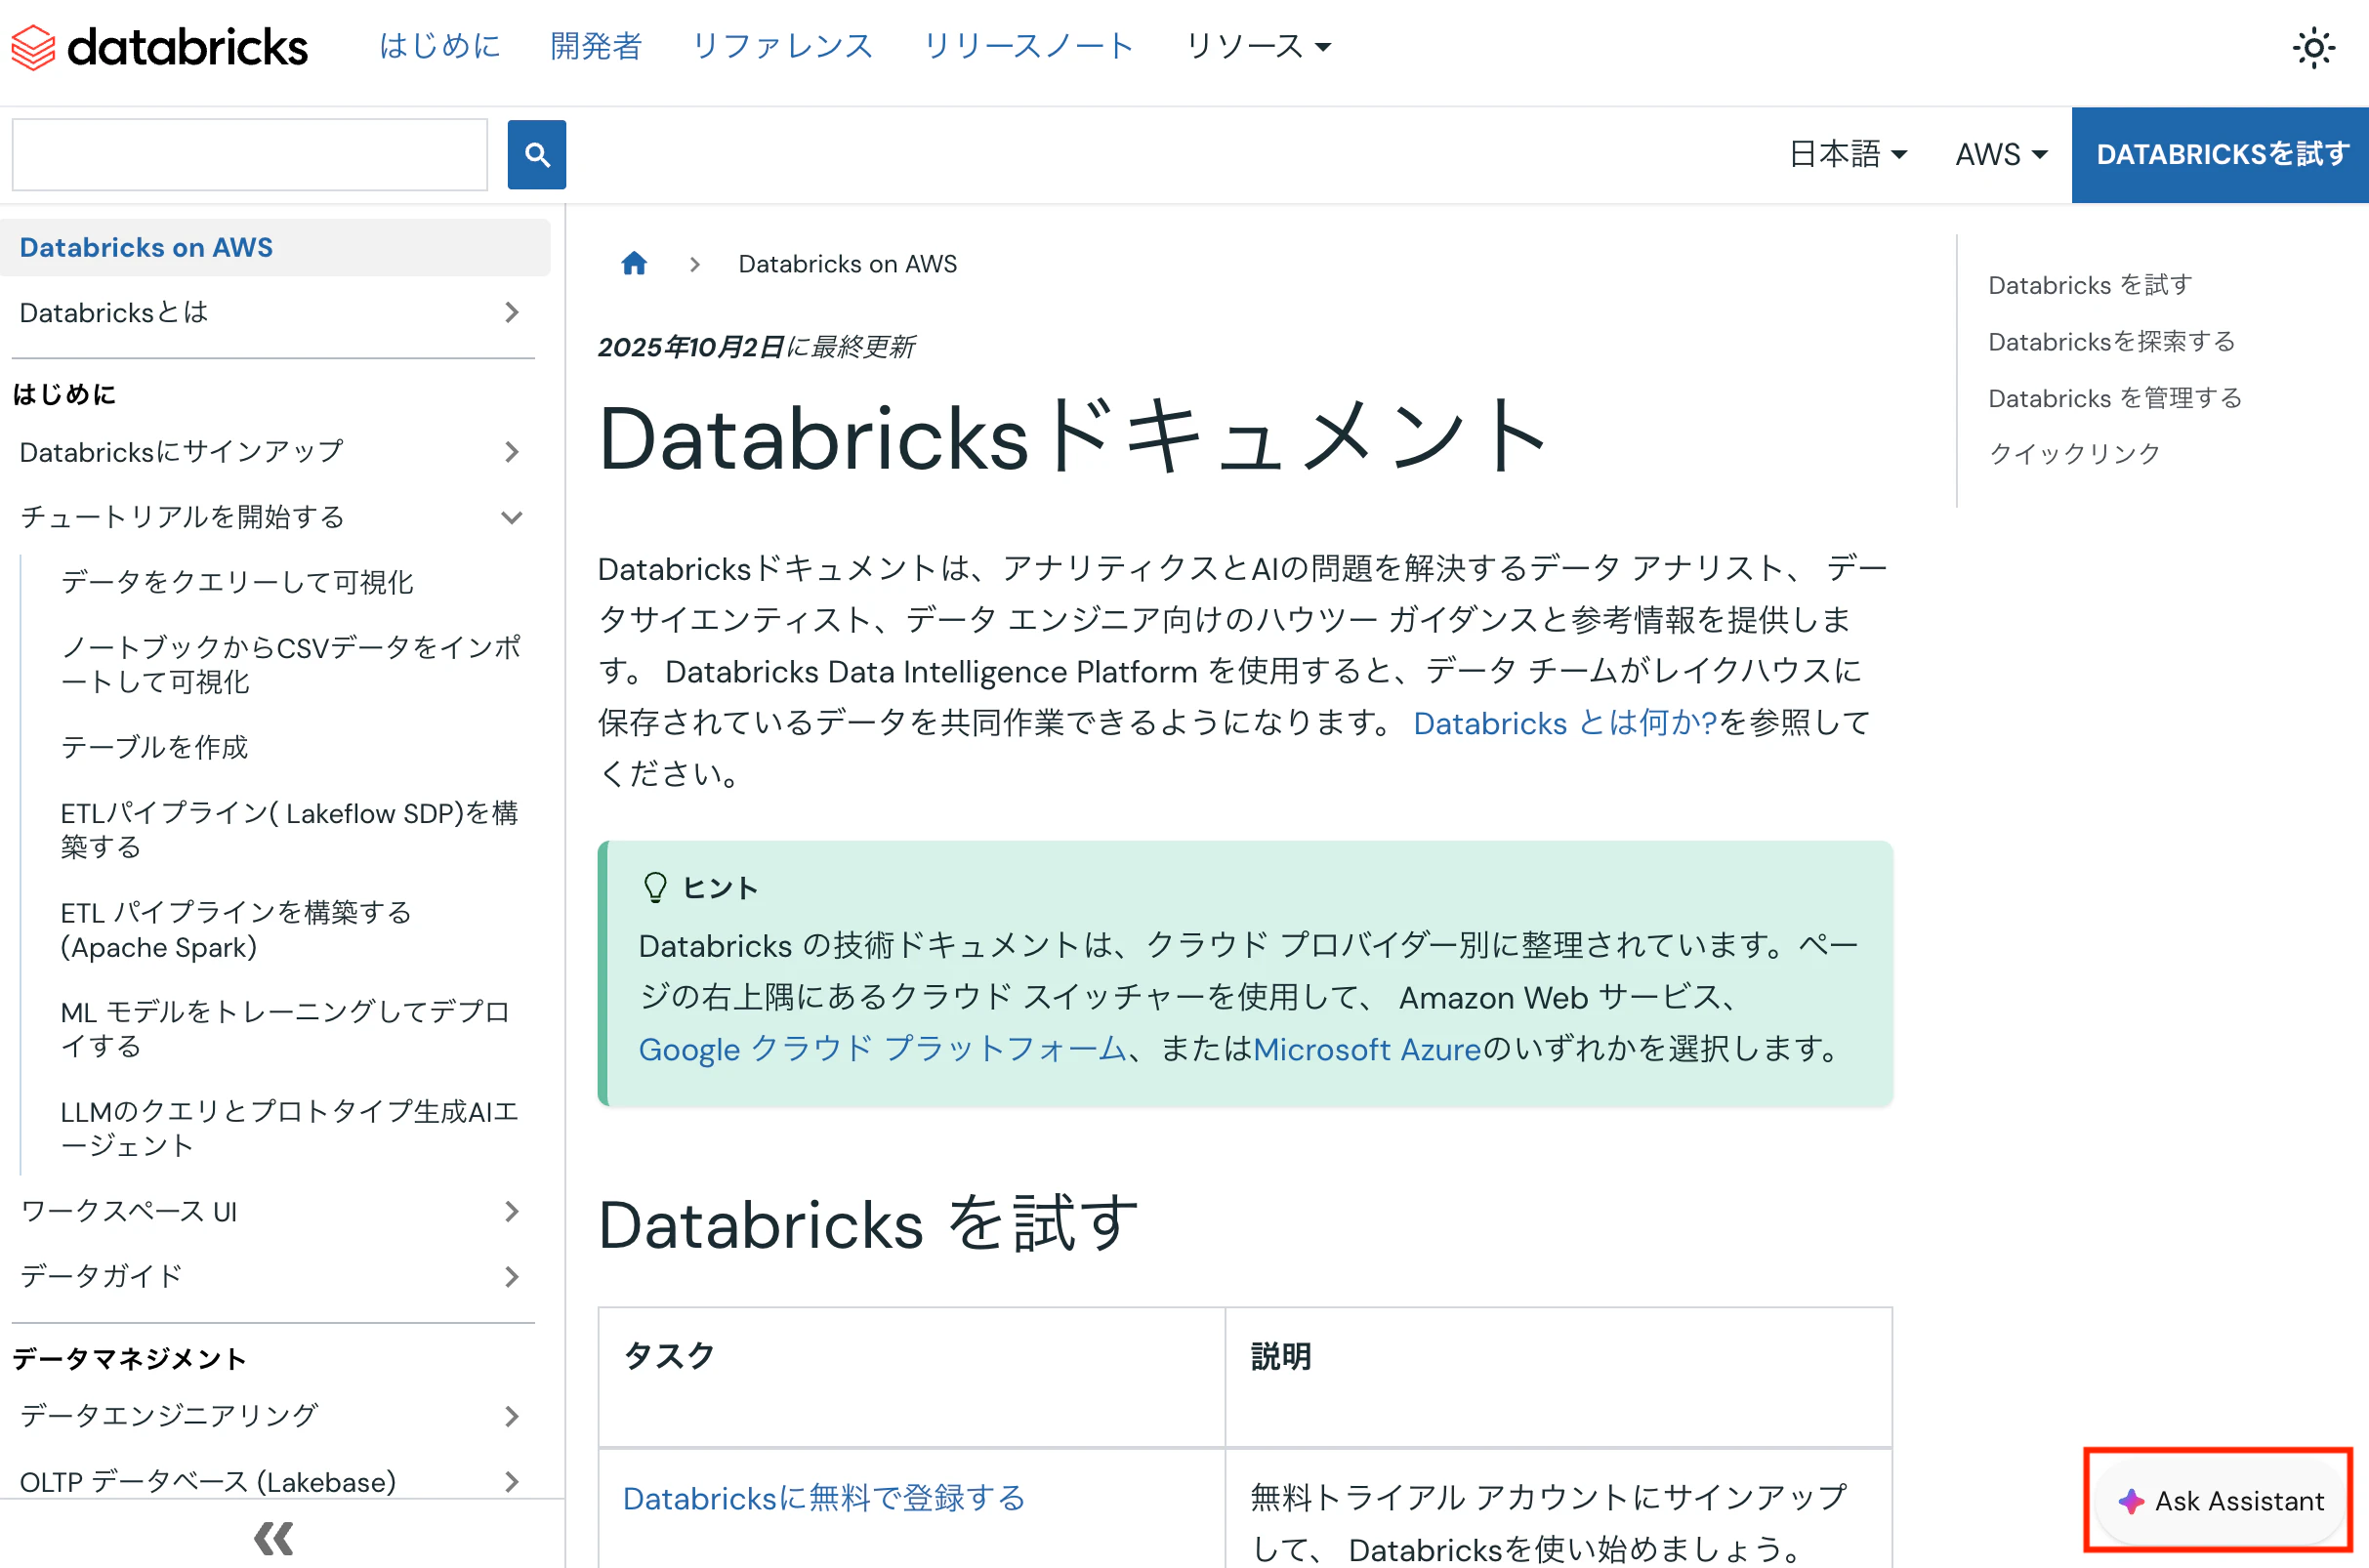Open ML モデルをトレーニングしてデプロイする tutorial
The image size is (2369, 1568).
click(x=285, y=1029)
